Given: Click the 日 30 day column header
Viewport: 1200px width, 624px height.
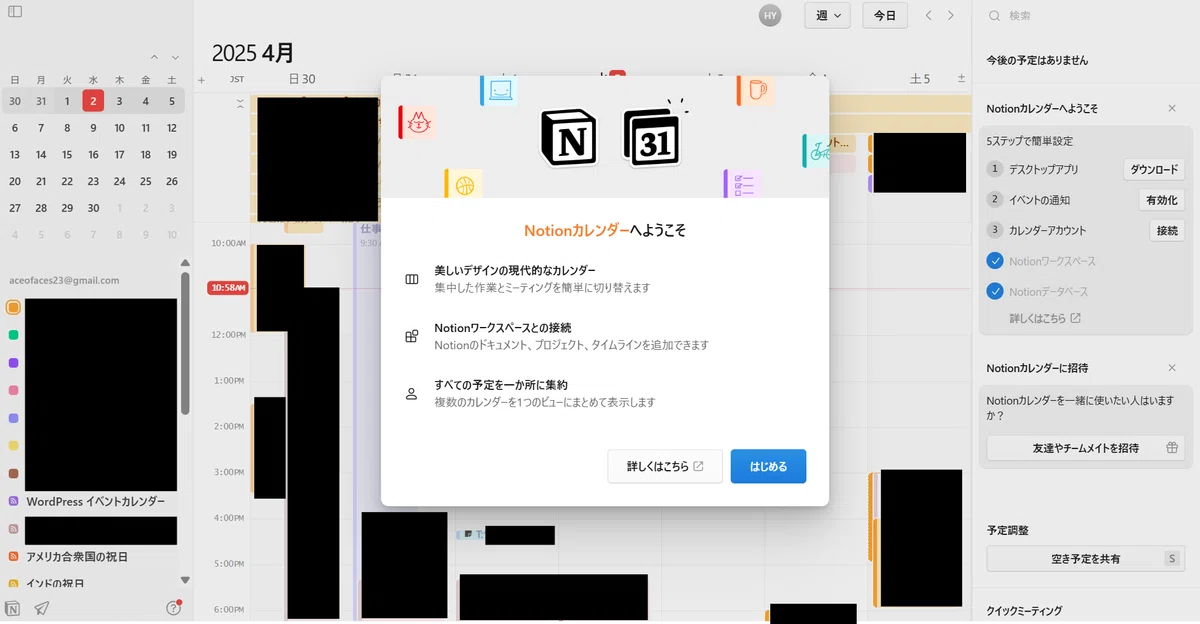Looking at the screenshot, I should 301,79.
